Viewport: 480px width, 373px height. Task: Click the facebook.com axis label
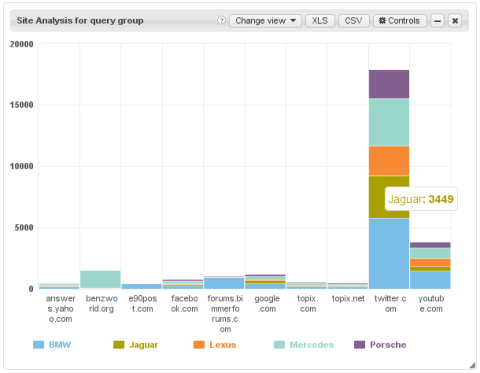point(184,304)
